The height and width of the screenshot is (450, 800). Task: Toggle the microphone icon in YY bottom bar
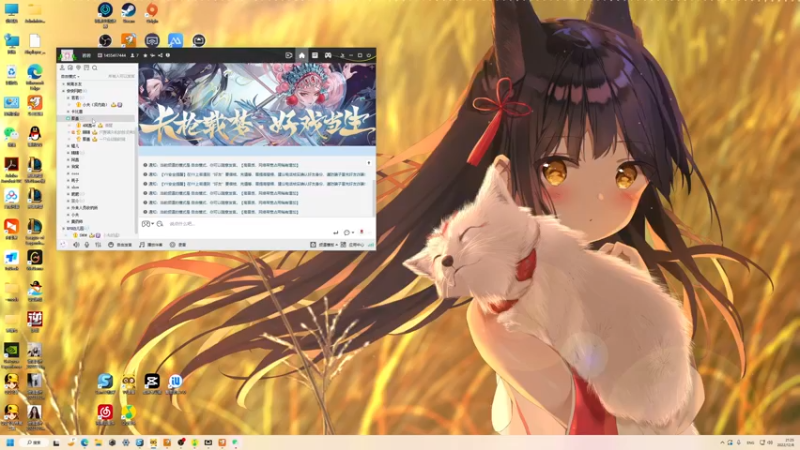(x=87, y=245)
